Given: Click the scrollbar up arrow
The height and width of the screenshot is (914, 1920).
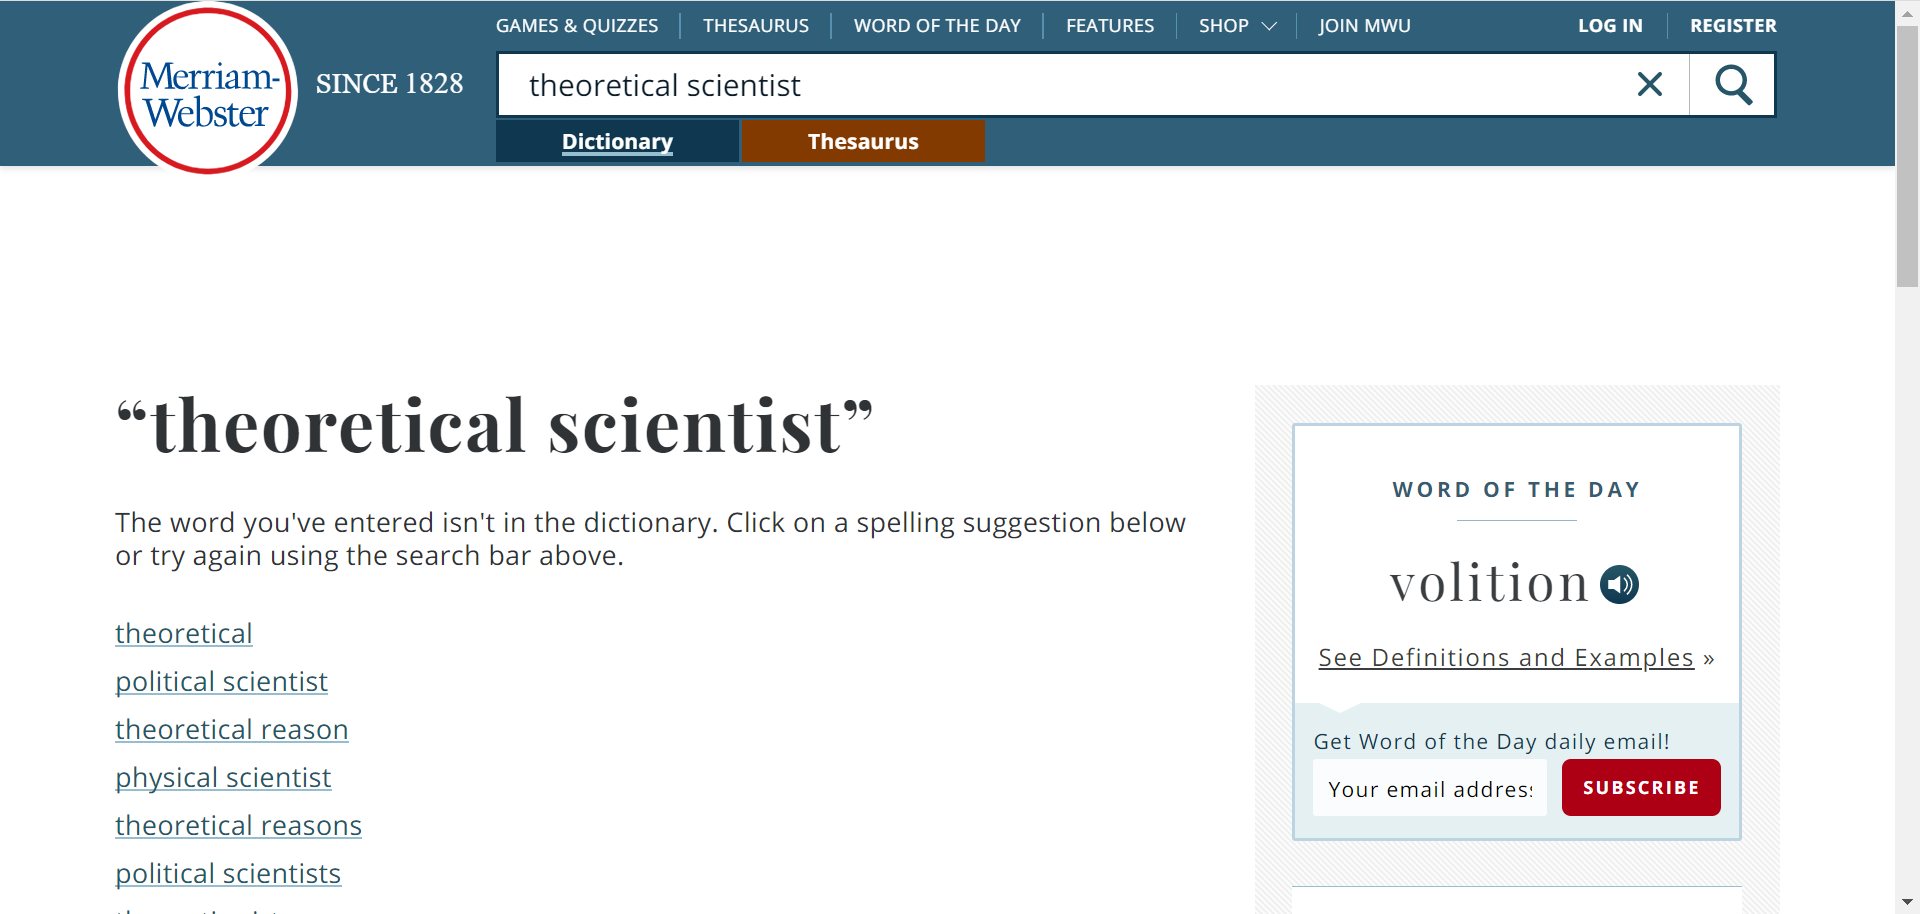Looking at the screenshot, I should (1906, 12).
